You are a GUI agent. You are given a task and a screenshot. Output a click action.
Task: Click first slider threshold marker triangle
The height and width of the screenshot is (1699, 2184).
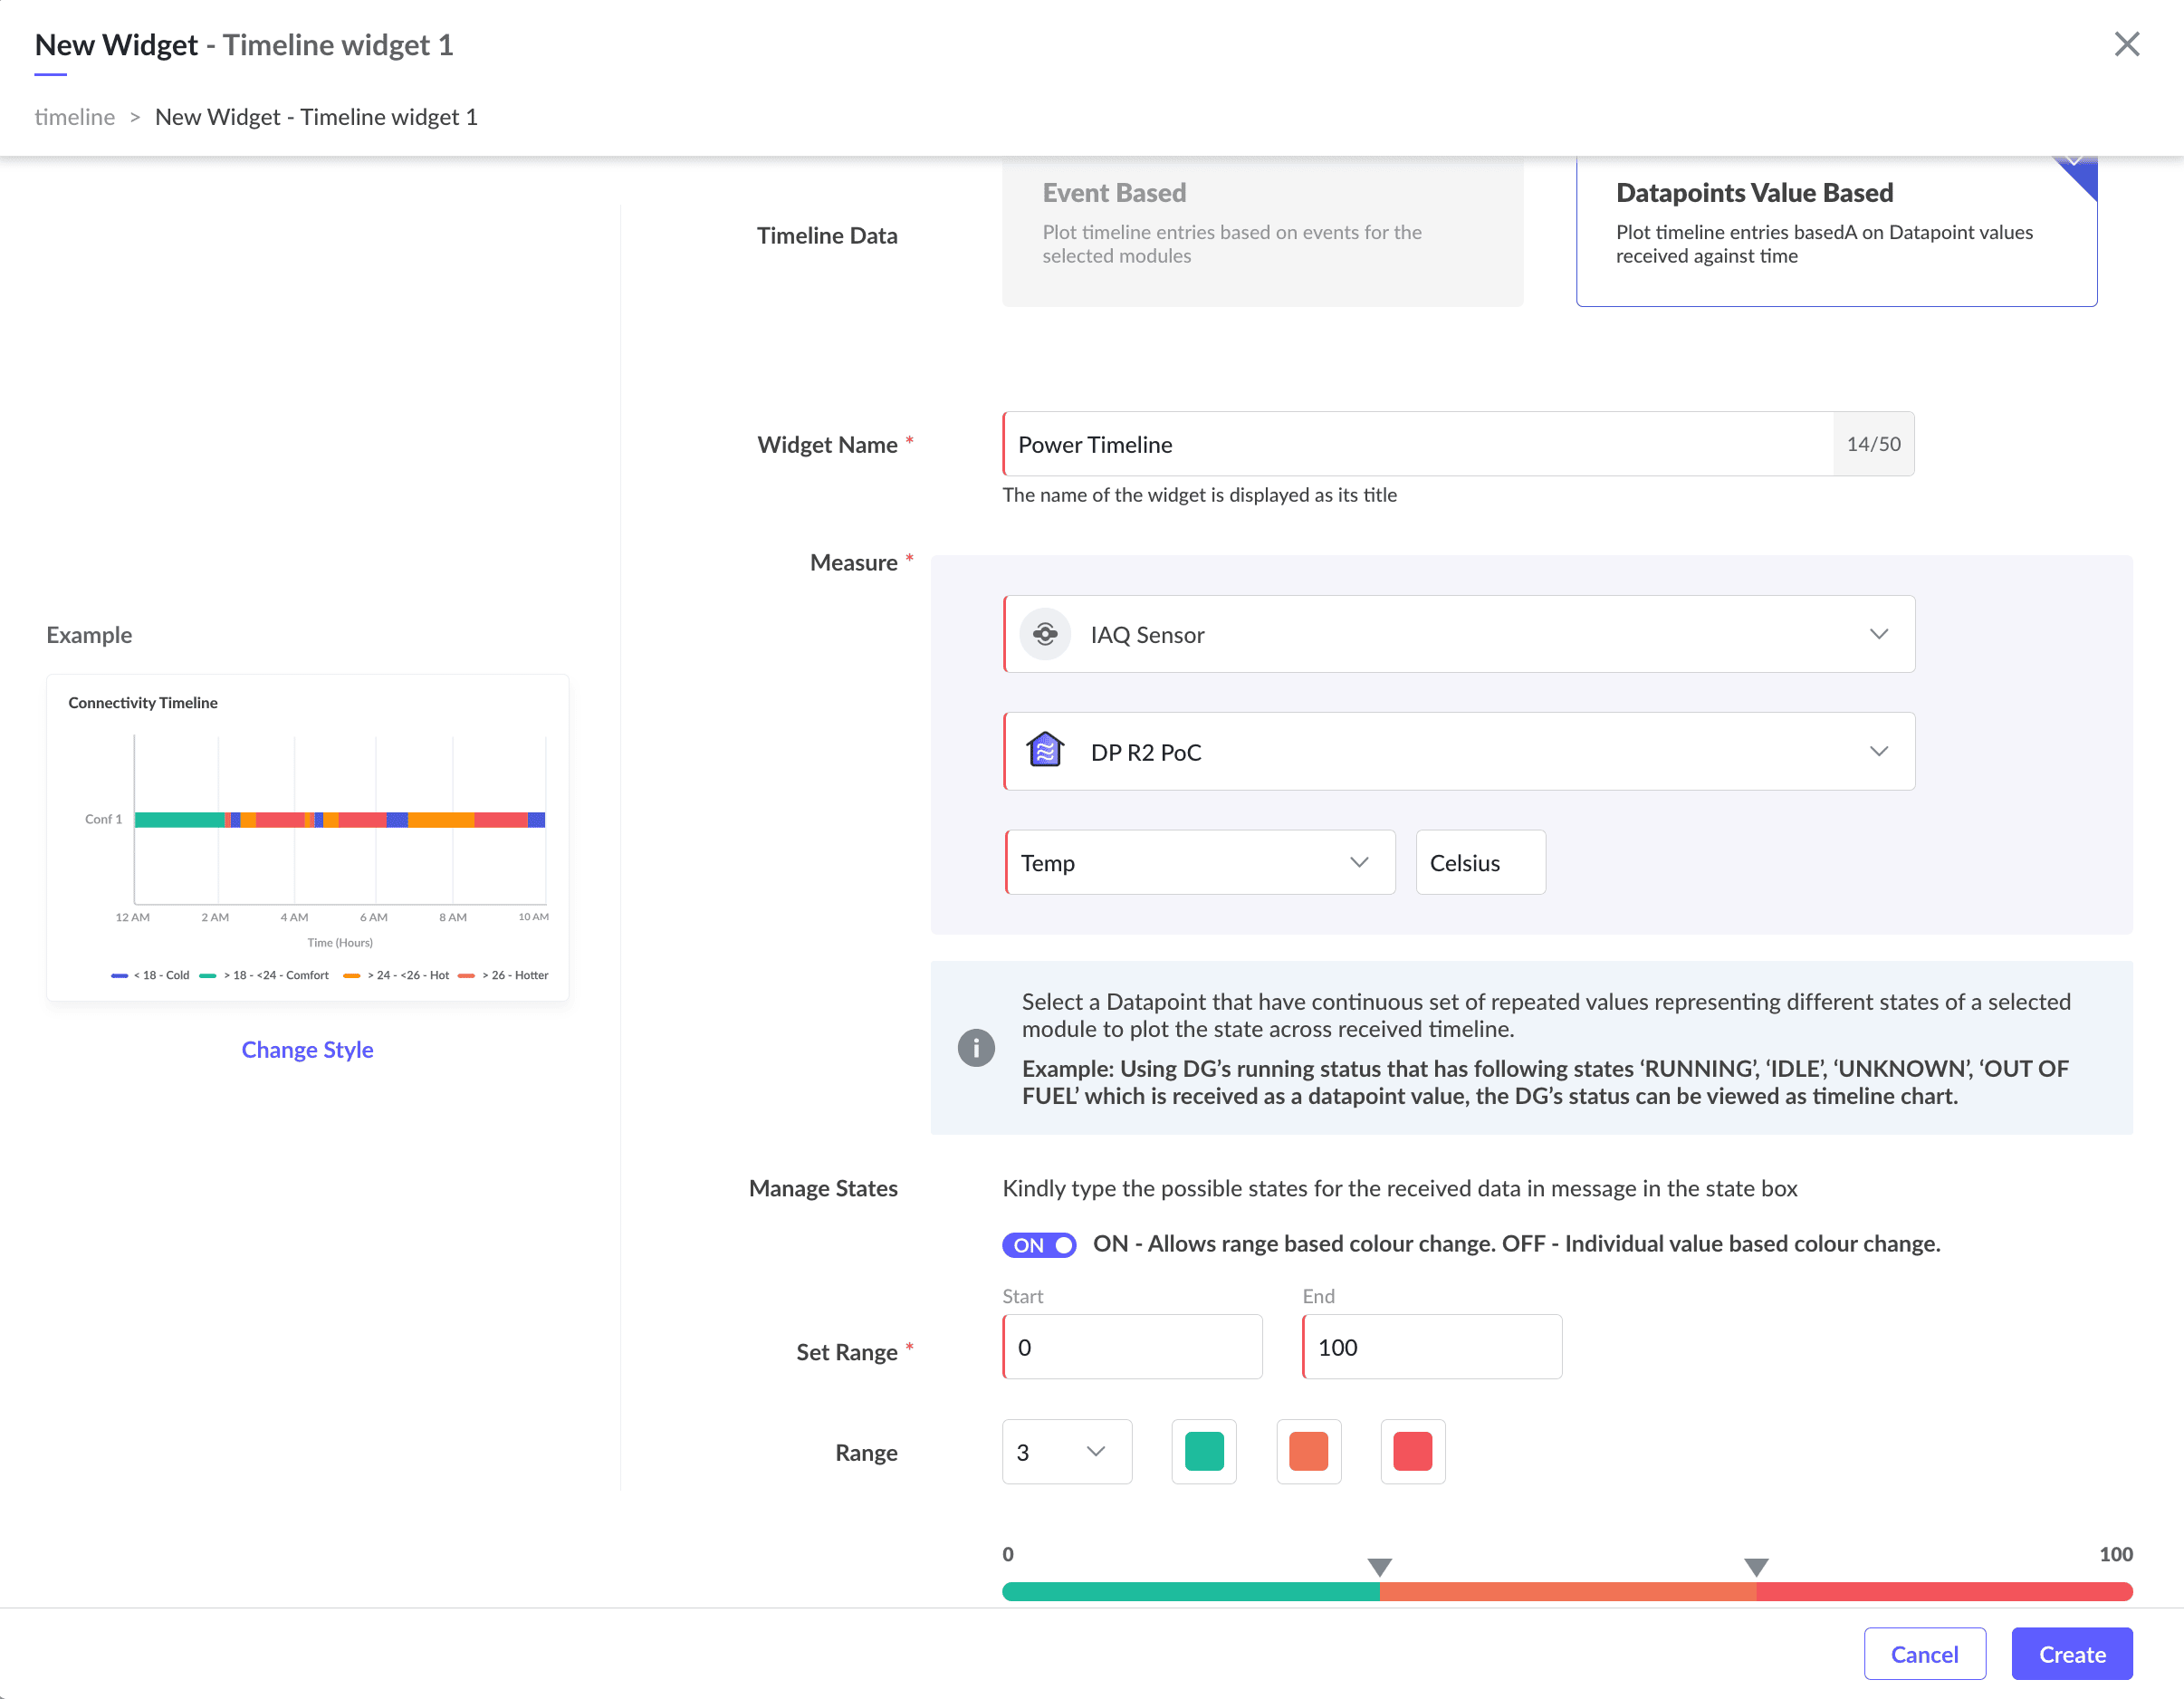pos(1379,1566)
